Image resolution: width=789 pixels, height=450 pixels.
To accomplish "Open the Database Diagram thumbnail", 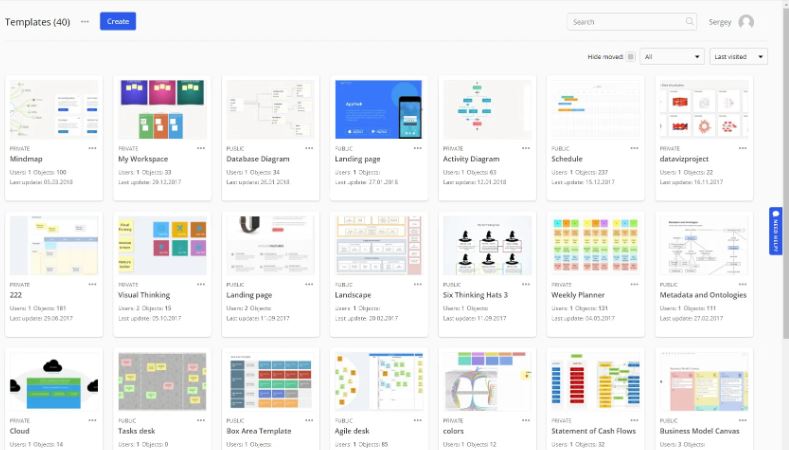I will pyautogui.click(x=270, y=109).
